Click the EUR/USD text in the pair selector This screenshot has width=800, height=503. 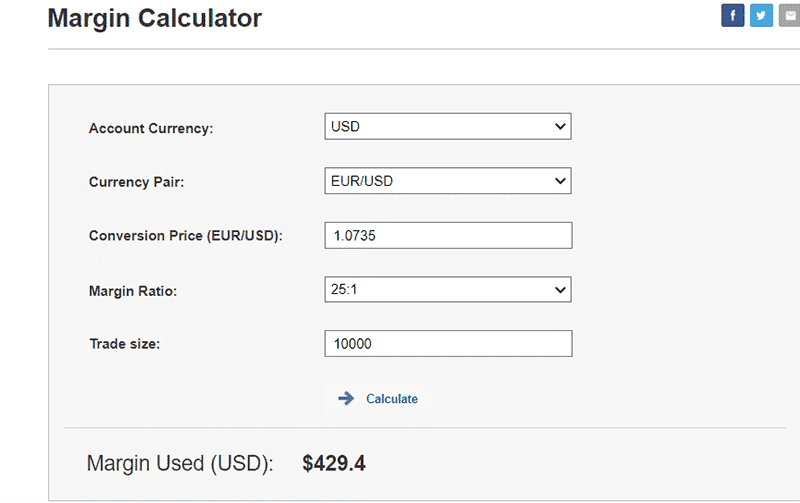(x=362, y=181)
